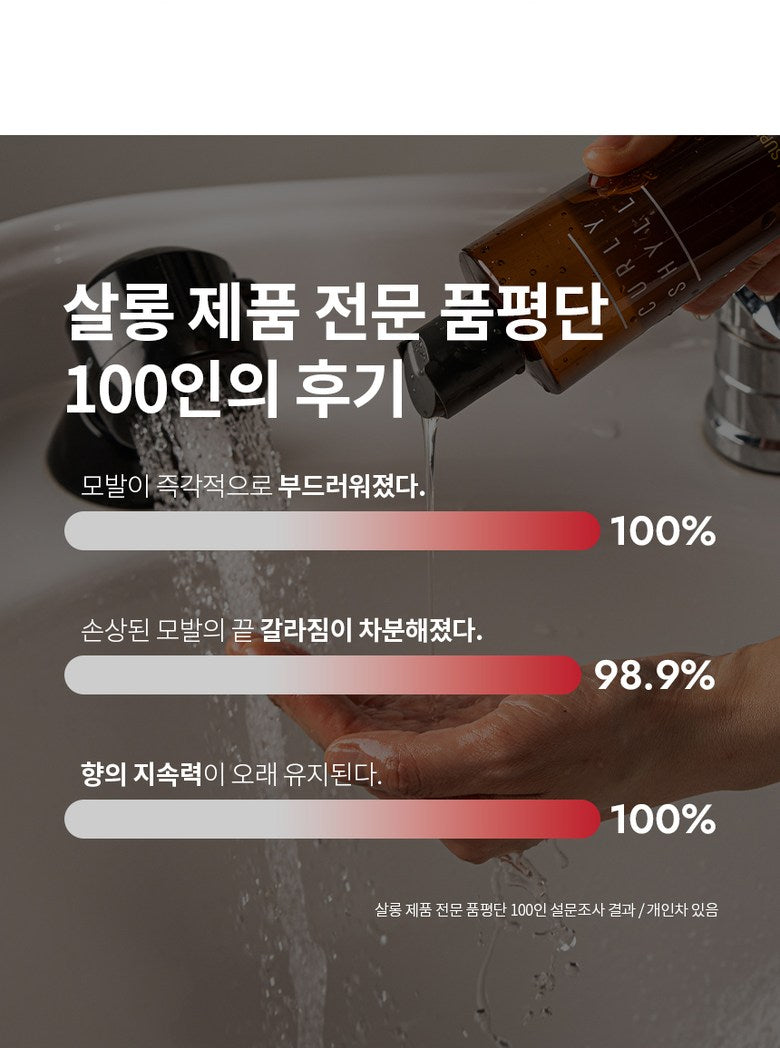The image size is (780, 1048).
Task: Select the text '모발이 즉각적으로 부드러워졌다.'
Action: tap(253, 488)
